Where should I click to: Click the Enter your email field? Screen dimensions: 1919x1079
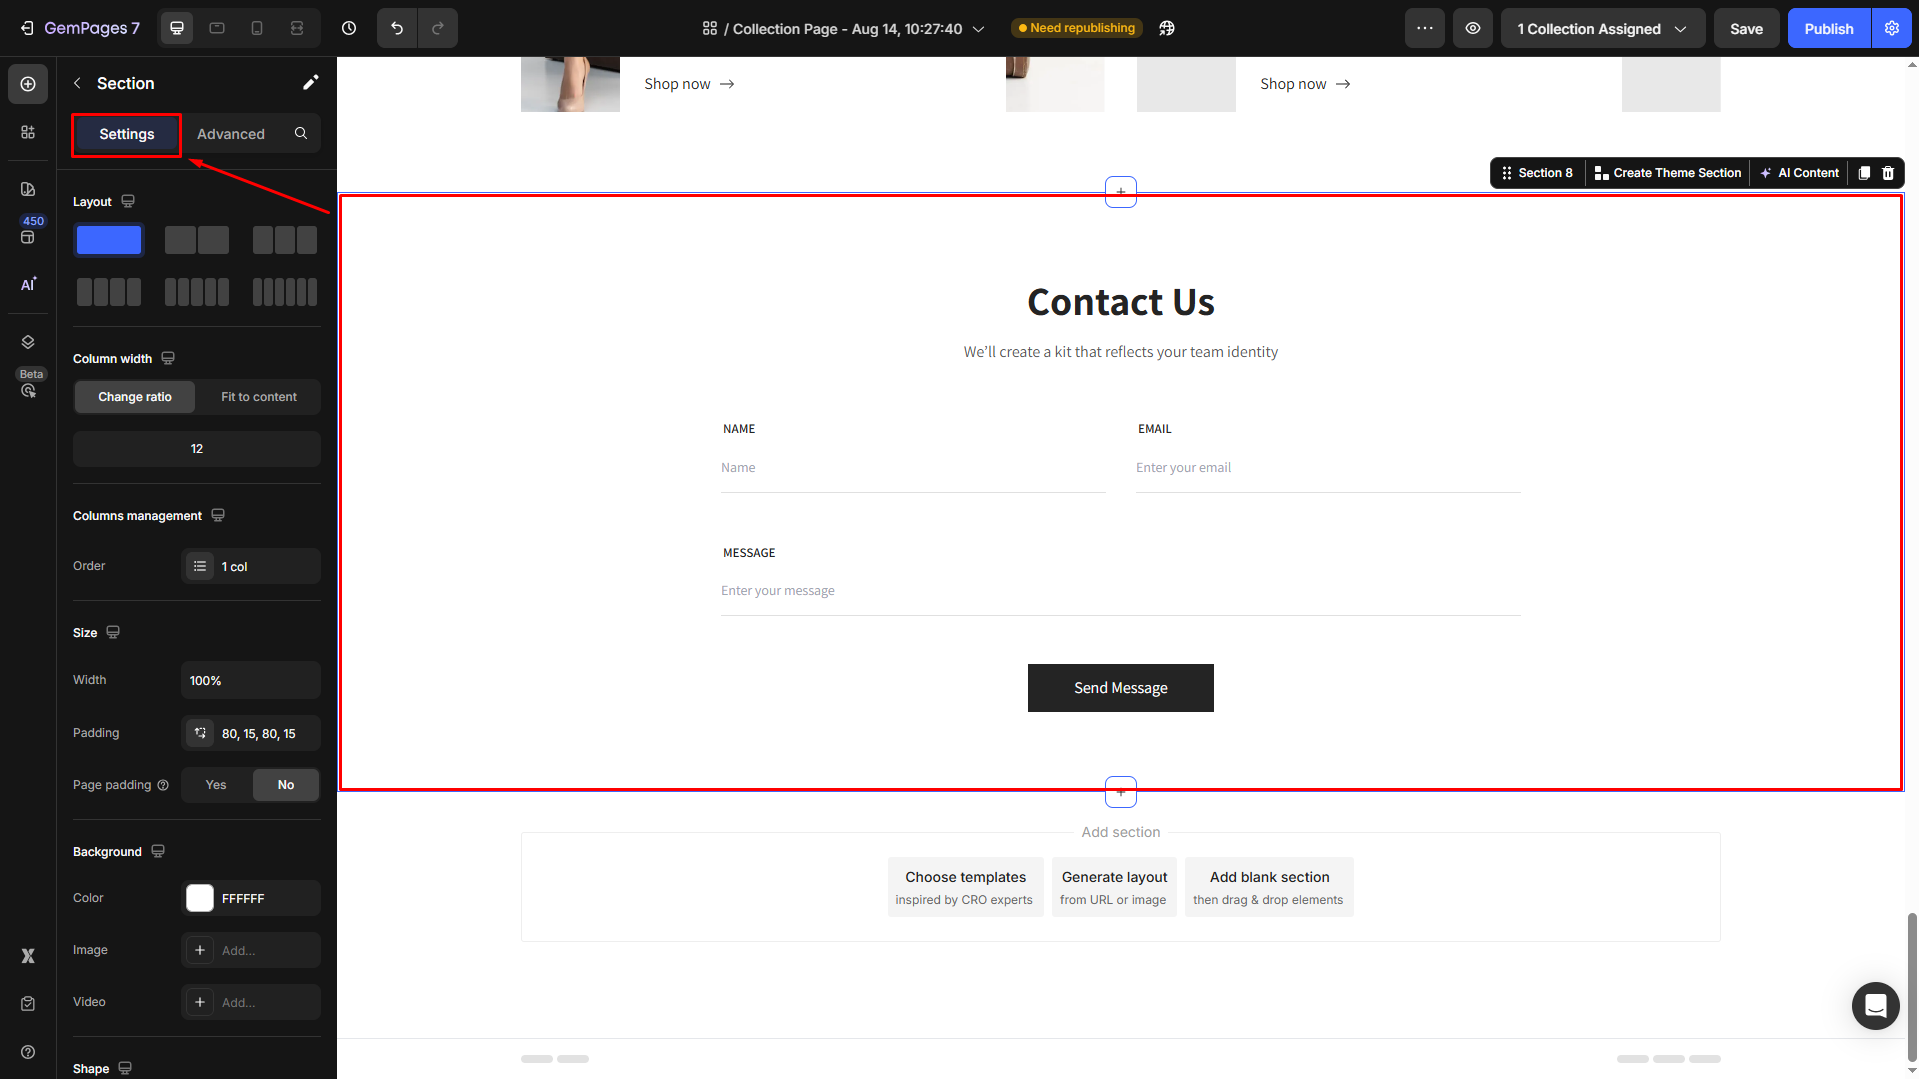point(1327,468)
